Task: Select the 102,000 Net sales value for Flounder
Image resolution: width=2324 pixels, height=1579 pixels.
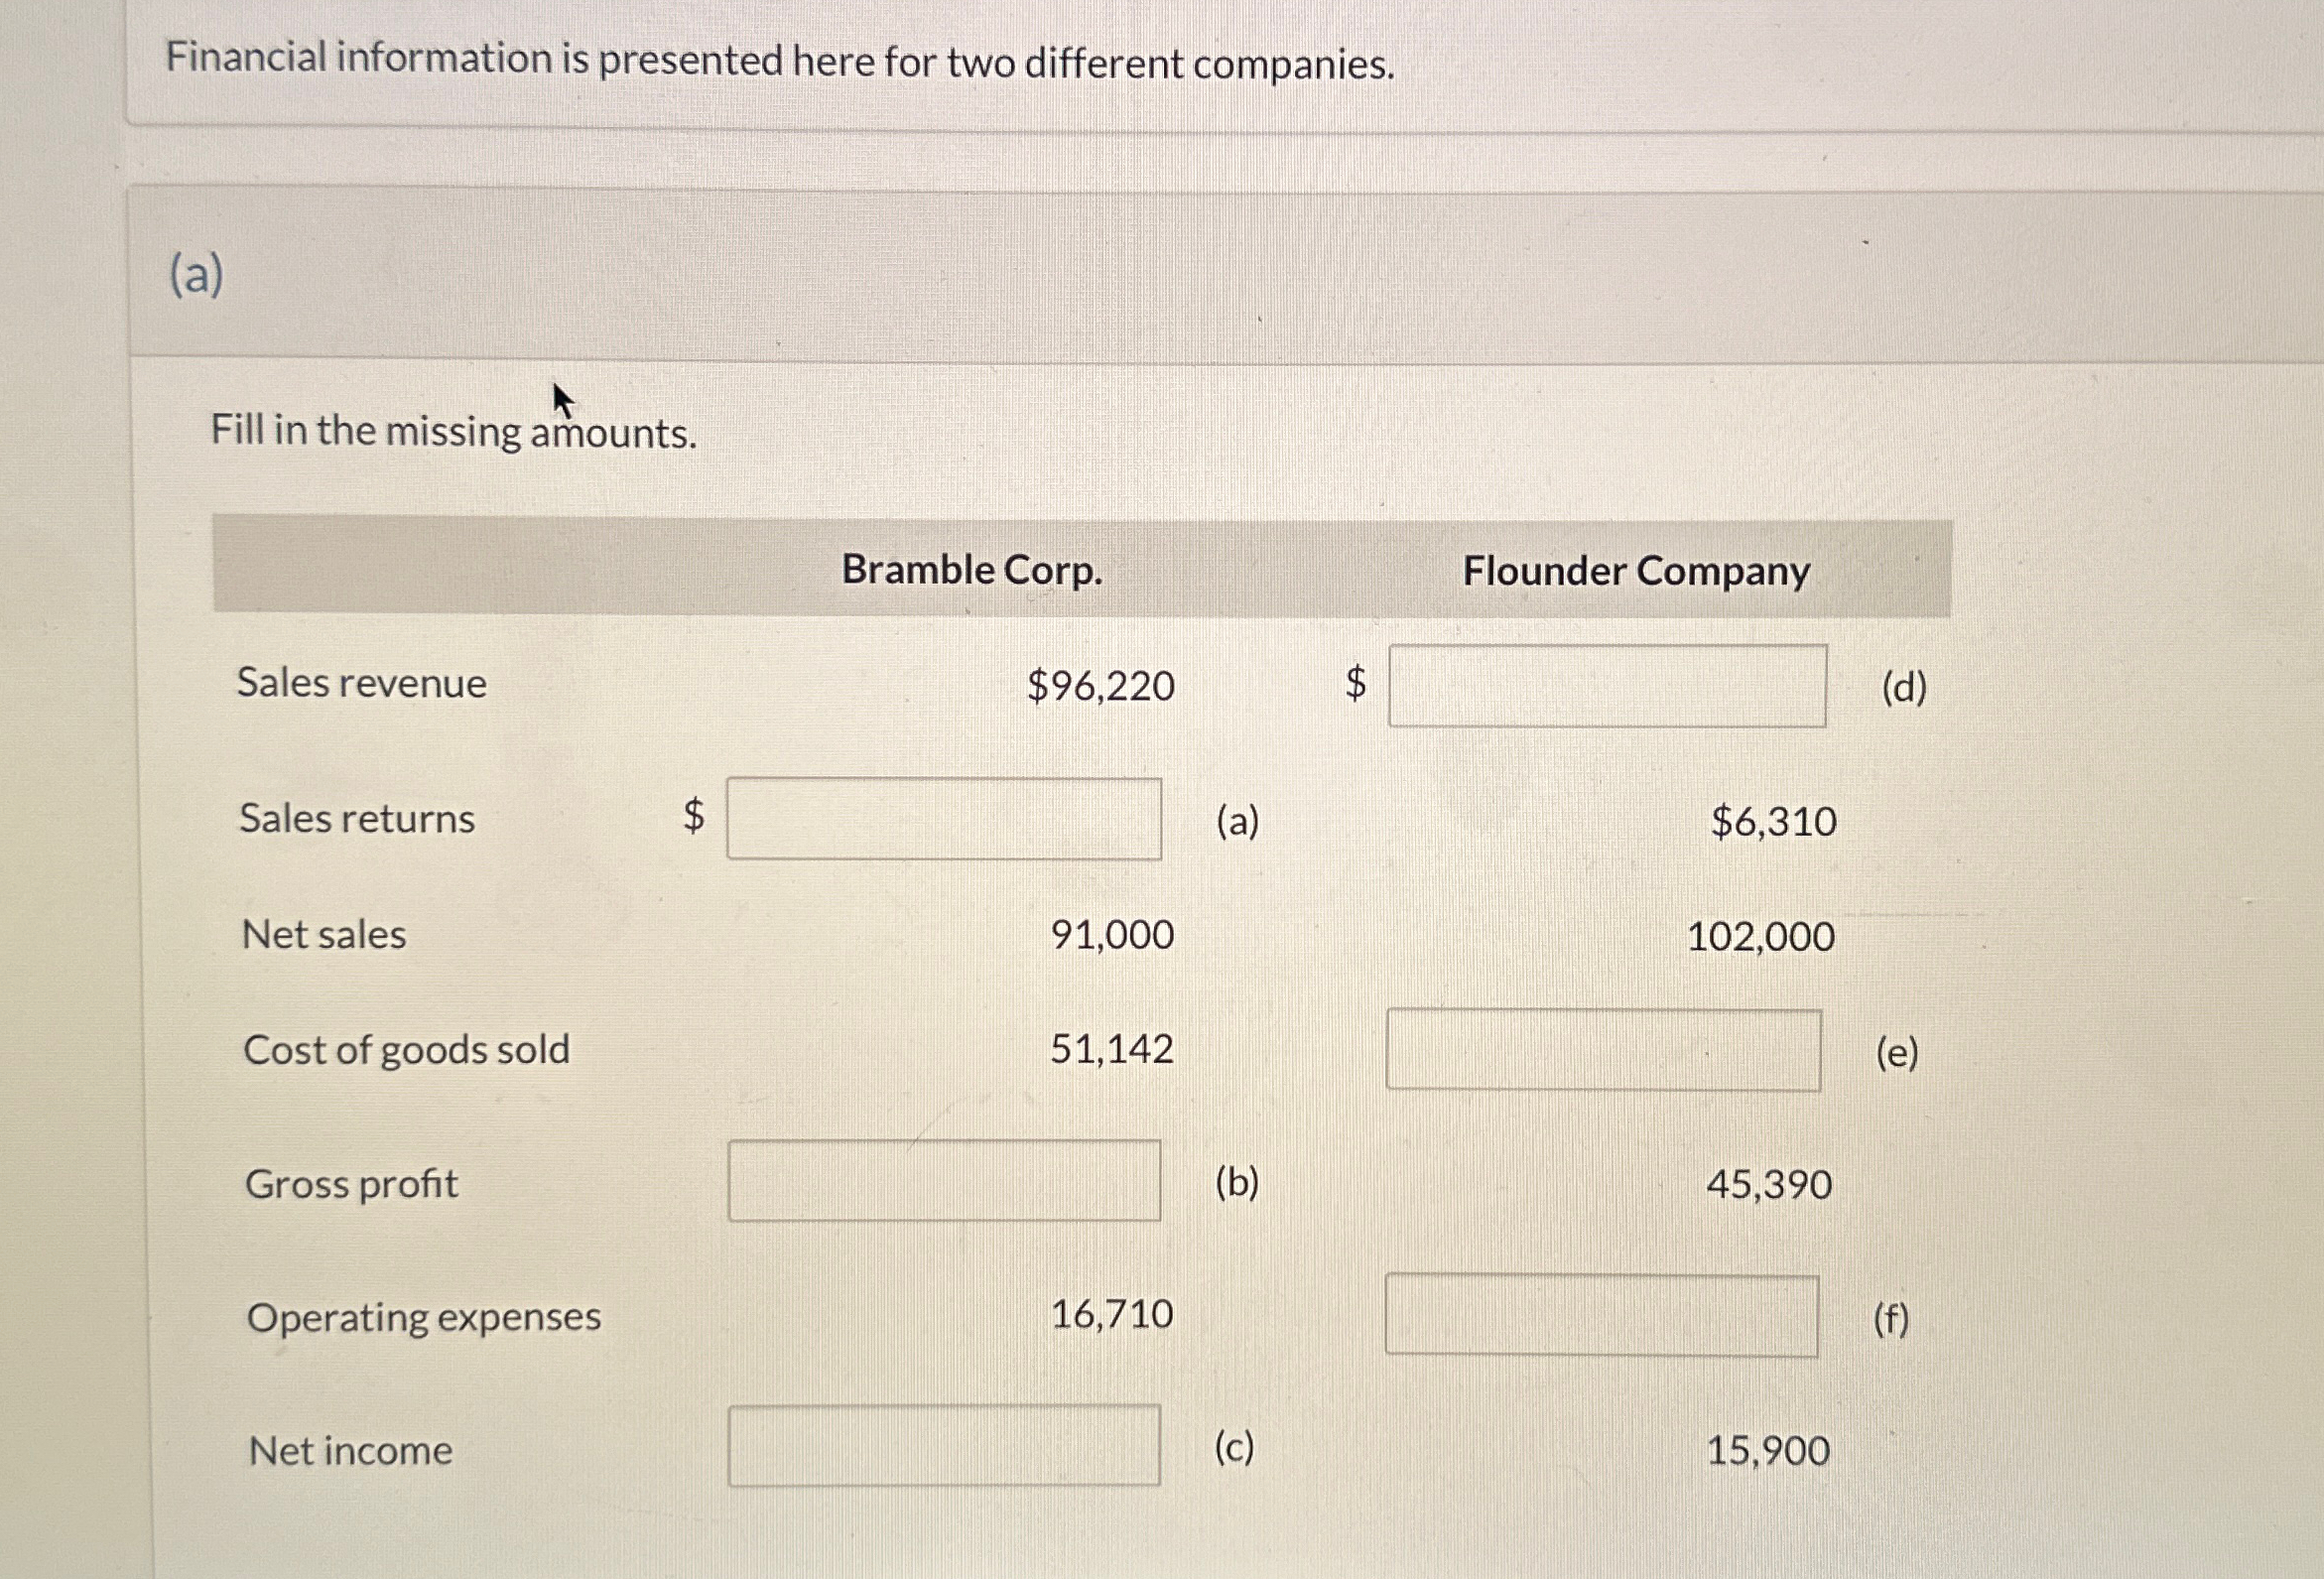Action: (1761, 936)
